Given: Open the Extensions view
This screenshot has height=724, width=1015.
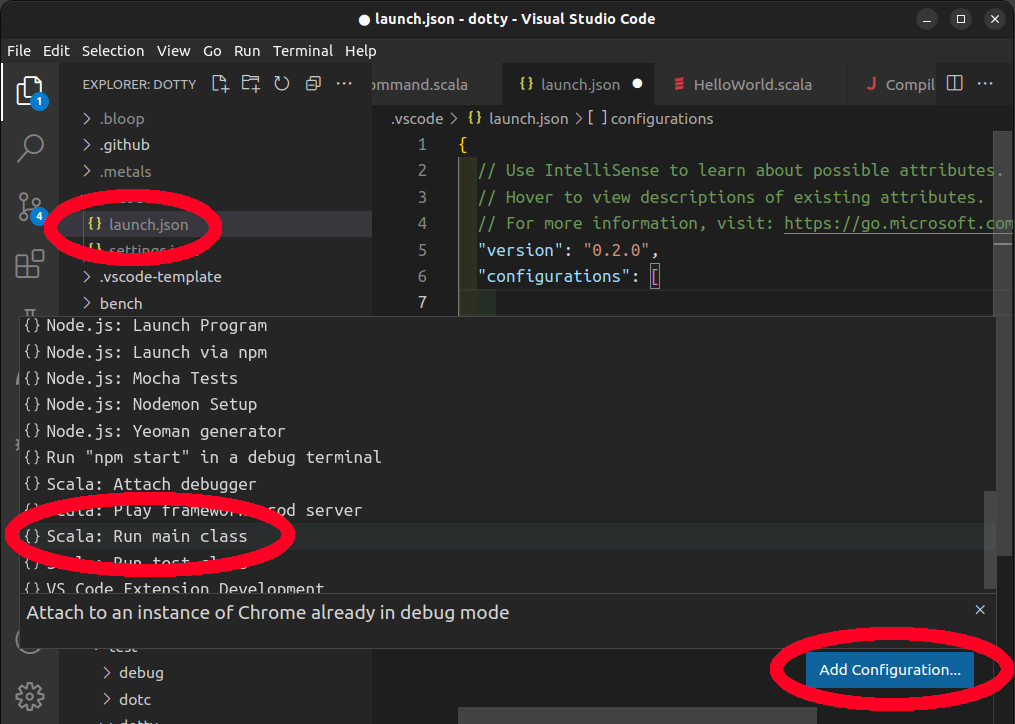Looking at the screenshot, I should pos(30,263).
